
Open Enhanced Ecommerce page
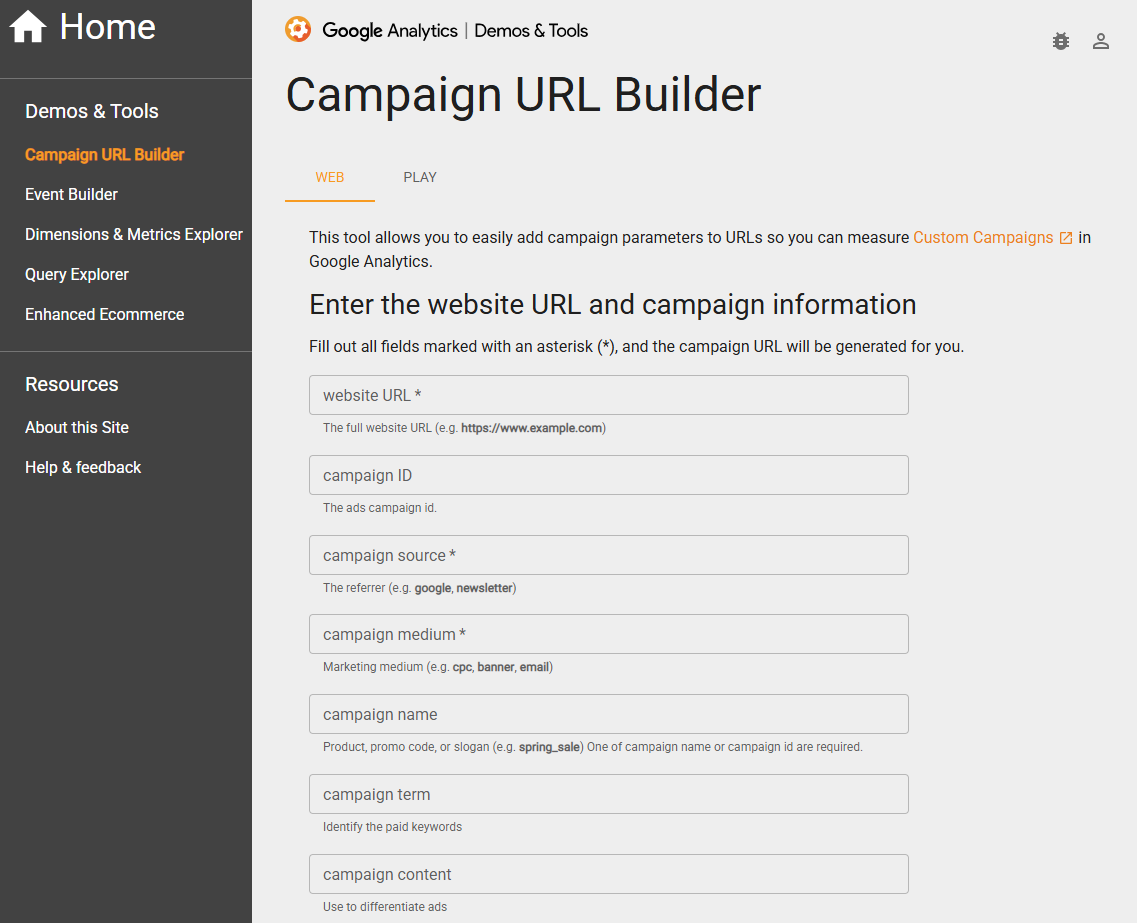tap(104, 314)
